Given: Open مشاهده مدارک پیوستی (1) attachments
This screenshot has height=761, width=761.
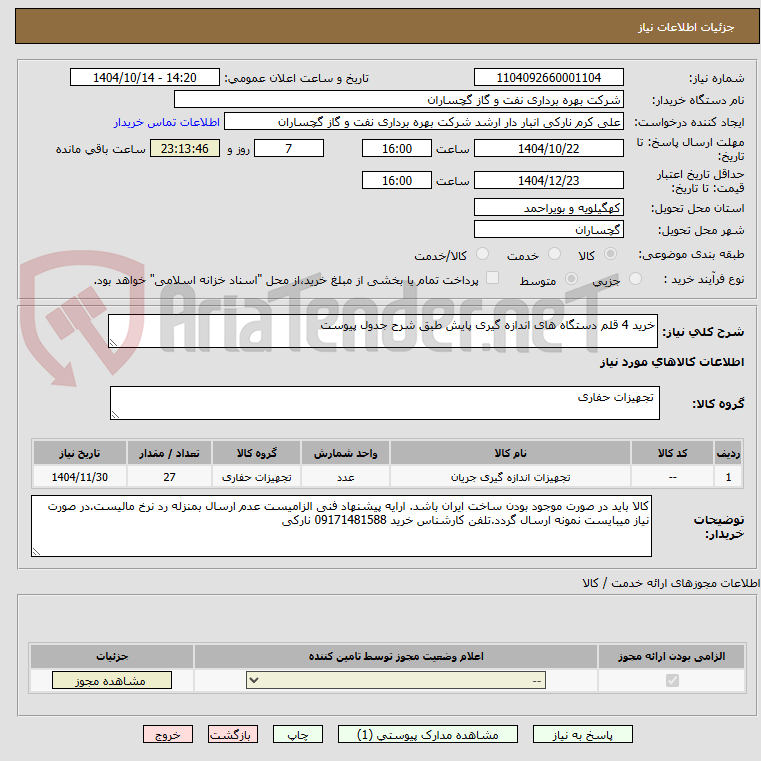Looking at the screenshot, I should pyautogui.click(x=428, y=735).
